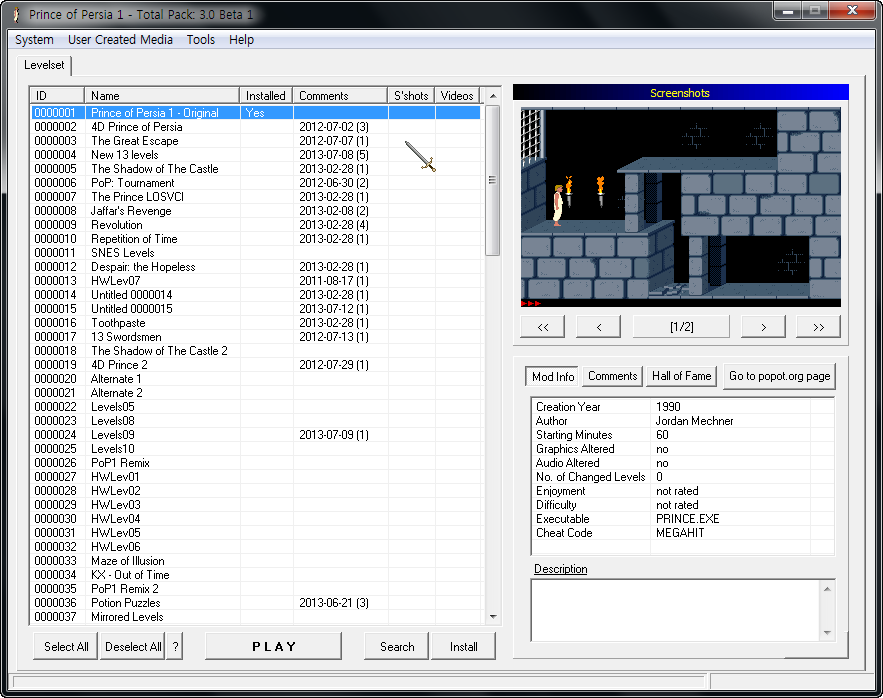Select the Revolution levelset row
883x698 pixels.
[256, 225]
